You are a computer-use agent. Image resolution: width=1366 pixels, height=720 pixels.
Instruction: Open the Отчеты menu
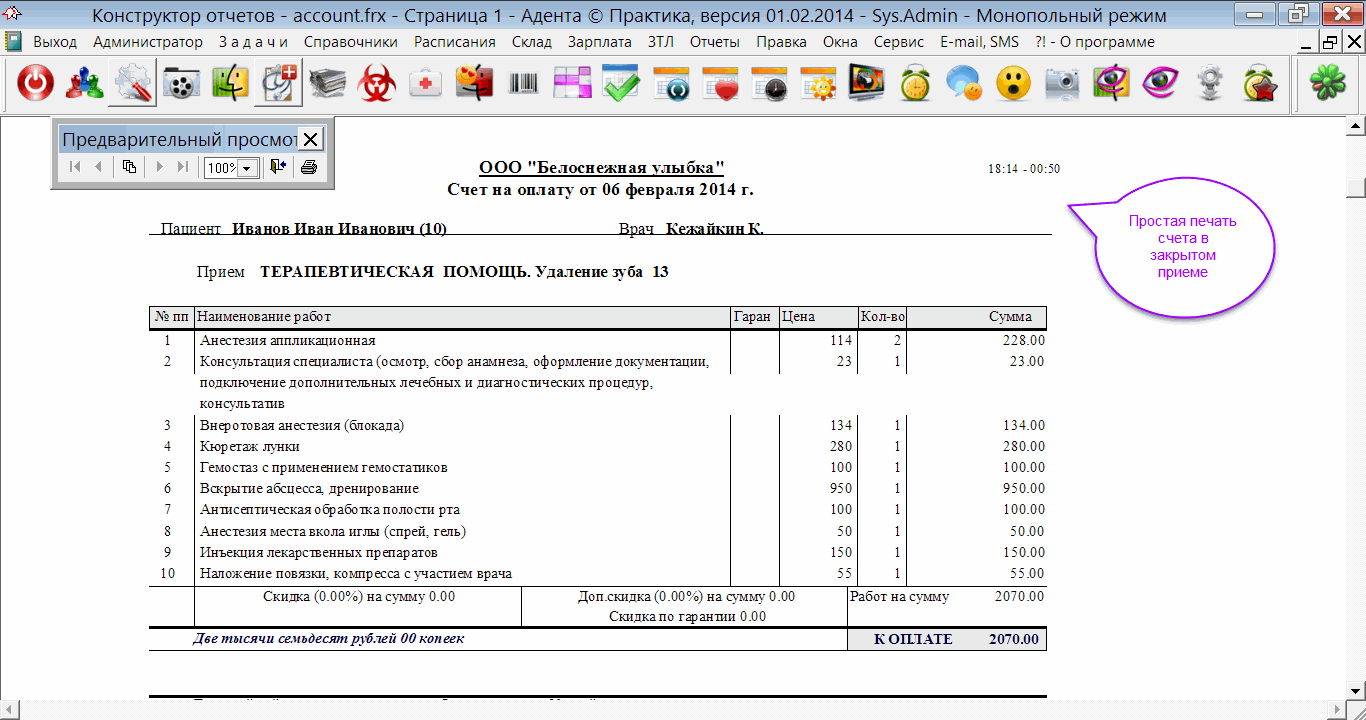coord(714,42)
